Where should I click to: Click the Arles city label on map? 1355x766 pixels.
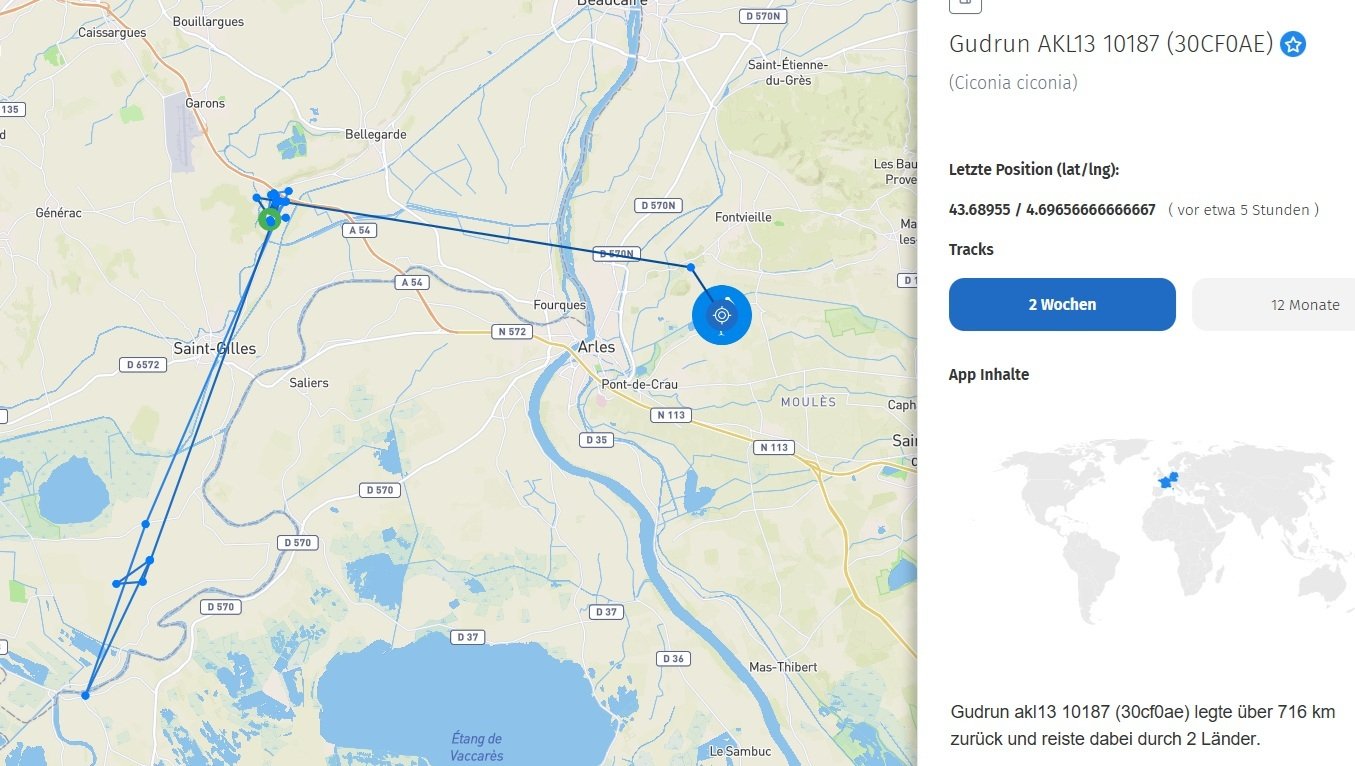pos(596,347)
